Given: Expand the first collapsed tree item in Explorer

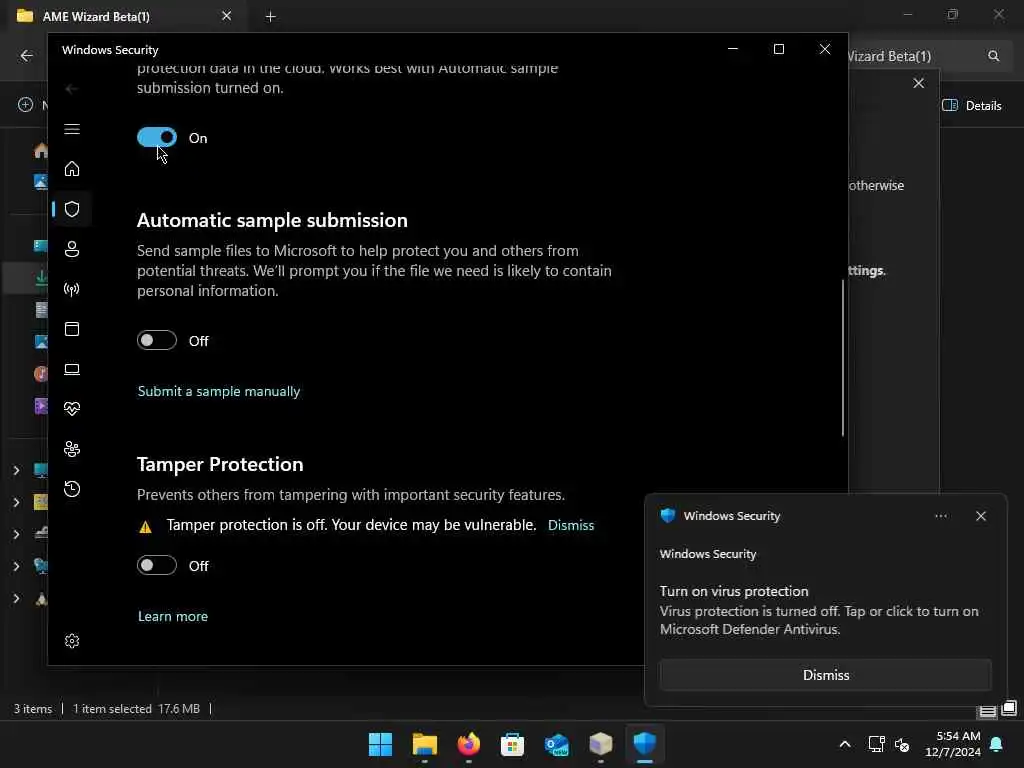Looking at the screenshot, I should [16, 470].
